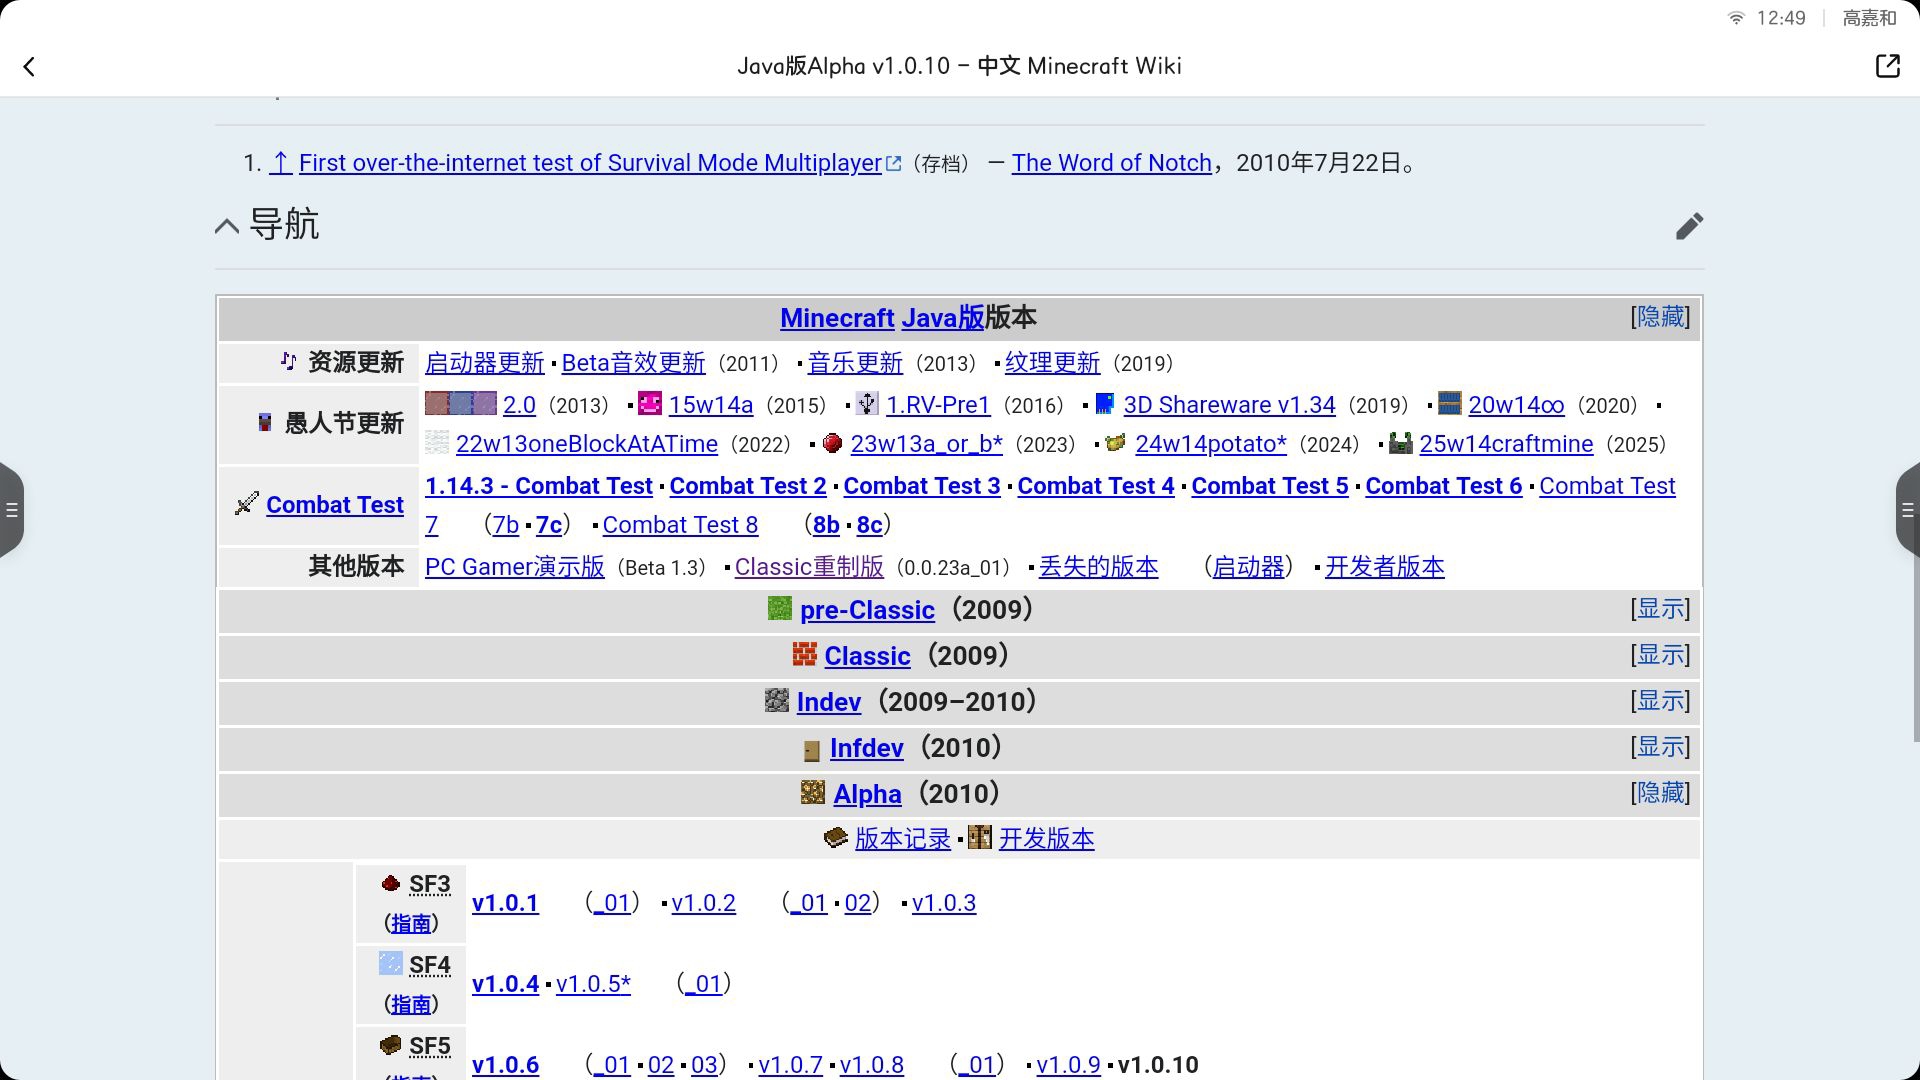Show the pre-Classic versions section

[x=1660, y=609]
